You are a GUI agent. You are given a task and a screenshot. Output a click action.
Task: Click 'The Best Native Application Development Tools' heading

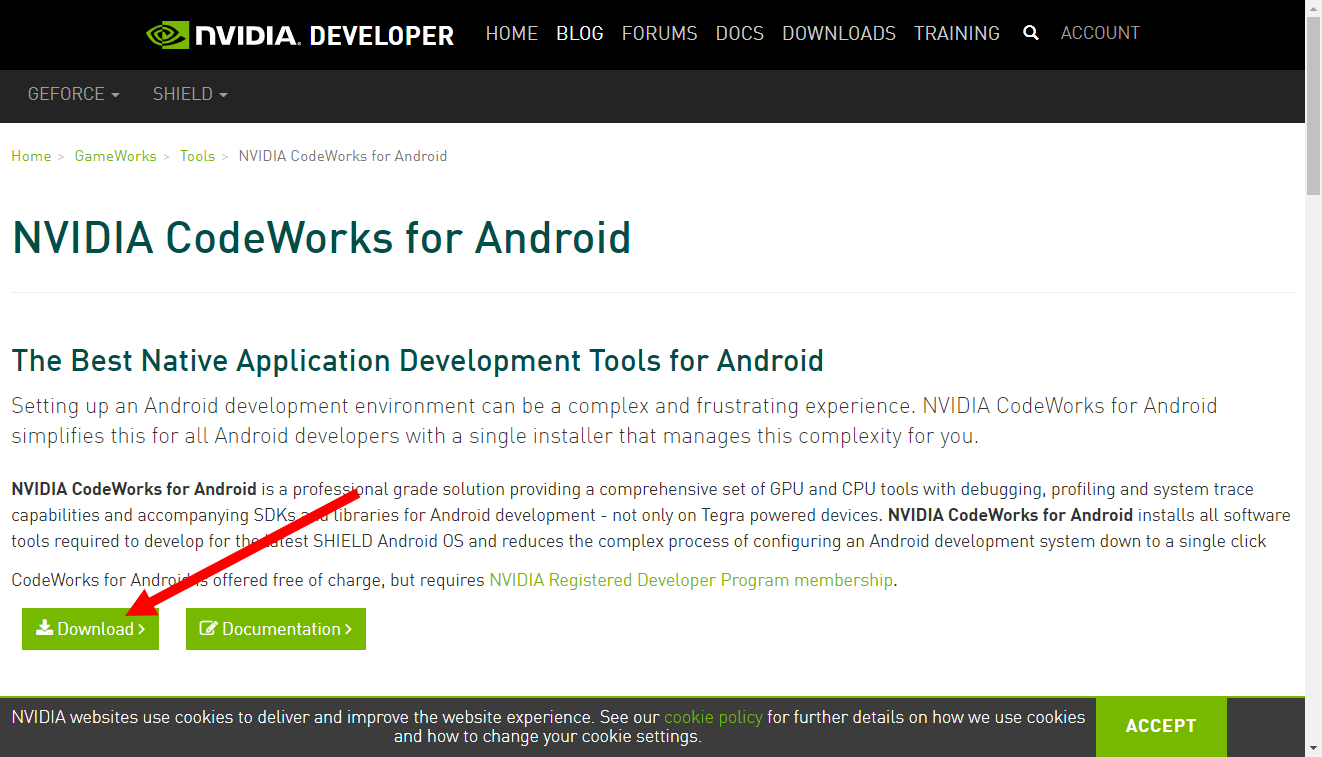pos(418,360)
